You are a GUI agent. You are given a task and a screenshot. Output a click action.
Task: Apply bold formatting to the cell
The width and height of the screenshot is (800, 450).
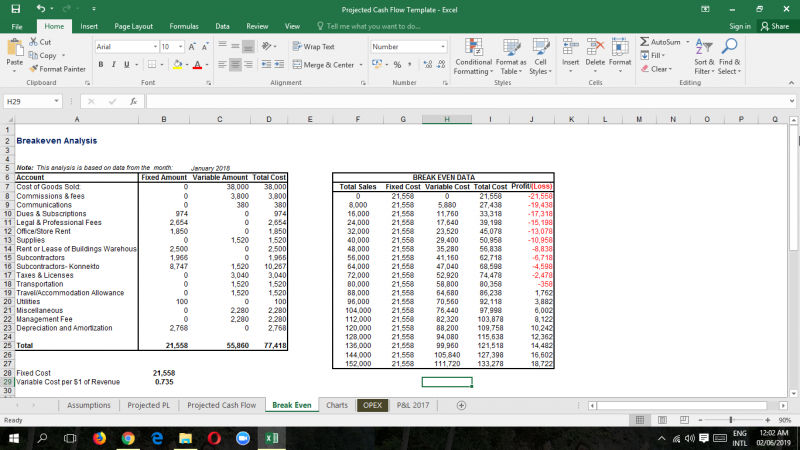pos(101,65)
